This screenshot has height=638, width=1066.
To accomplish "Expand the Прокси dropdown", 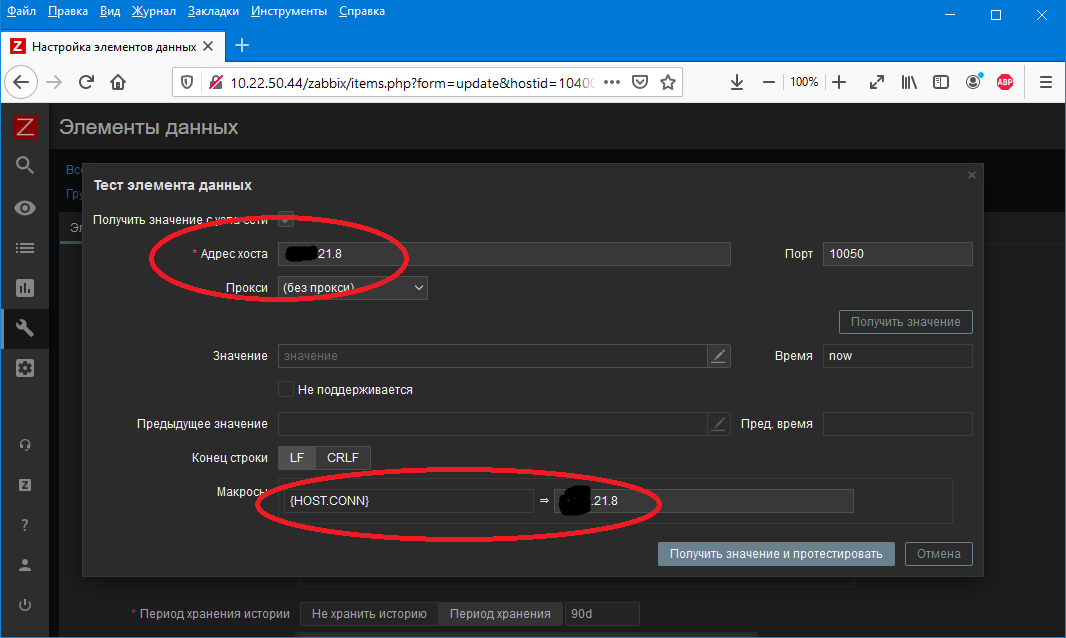I will (353, 288).
